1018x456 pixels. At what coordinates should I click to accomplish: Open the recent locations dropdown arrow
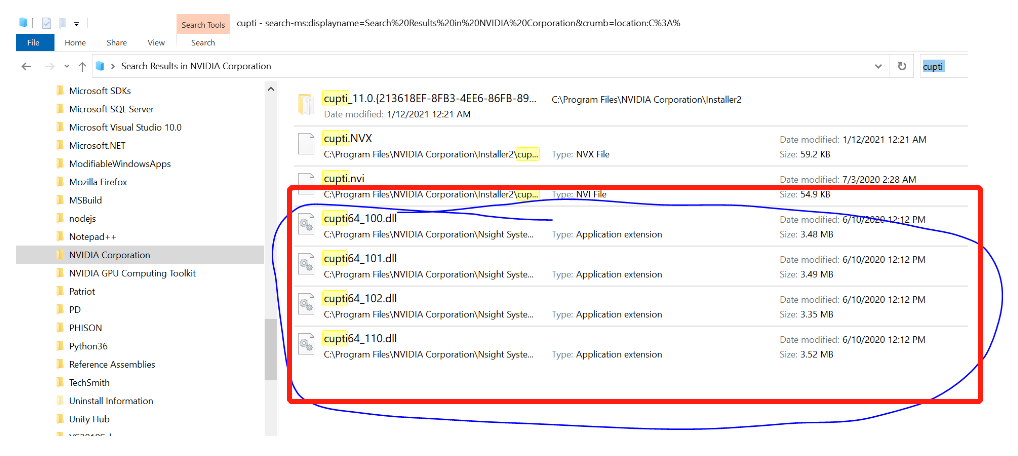66,66
